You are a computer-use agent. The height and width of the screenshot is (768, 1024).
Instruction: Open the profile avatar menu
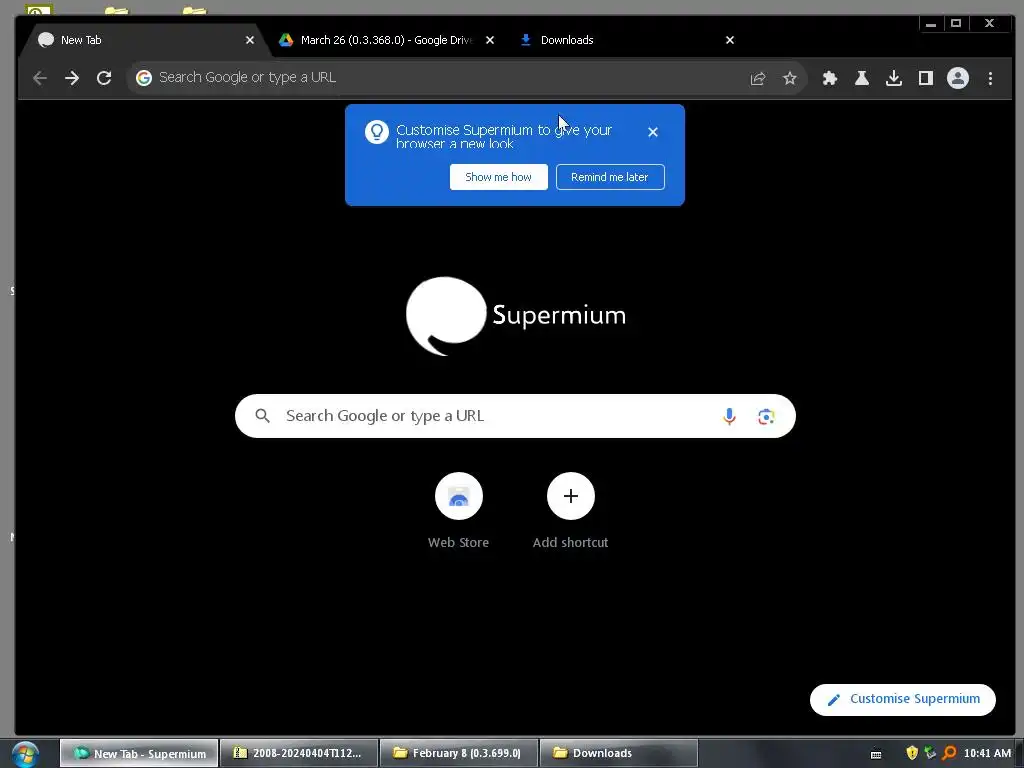[957, 78]
